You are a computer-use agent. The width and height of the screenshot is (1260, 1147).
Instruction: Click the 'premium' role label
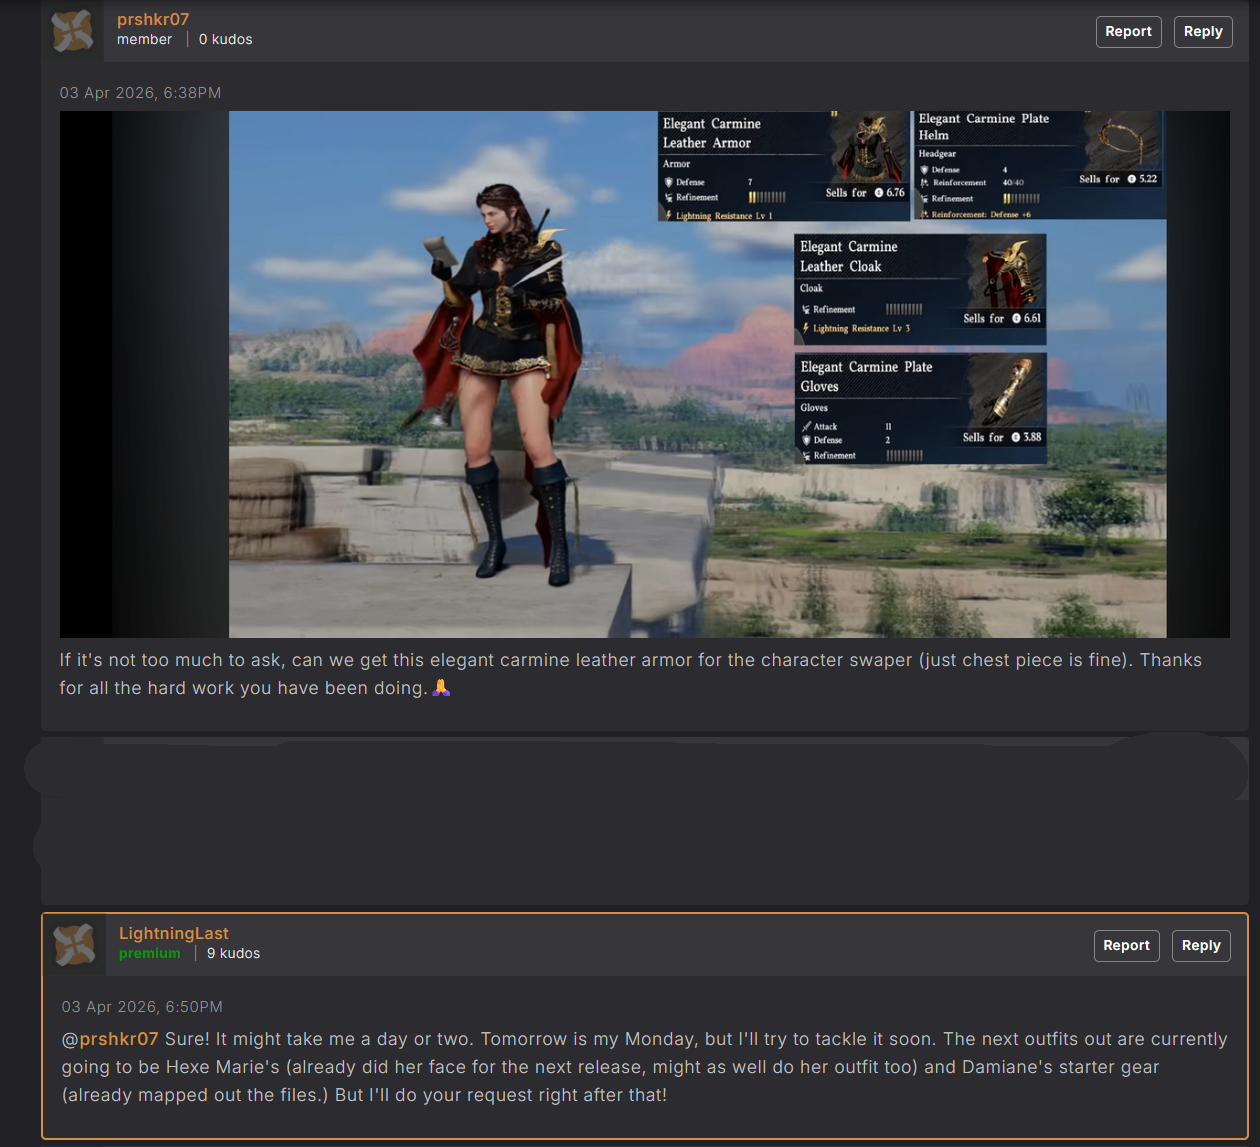click(x=150, y=953)
